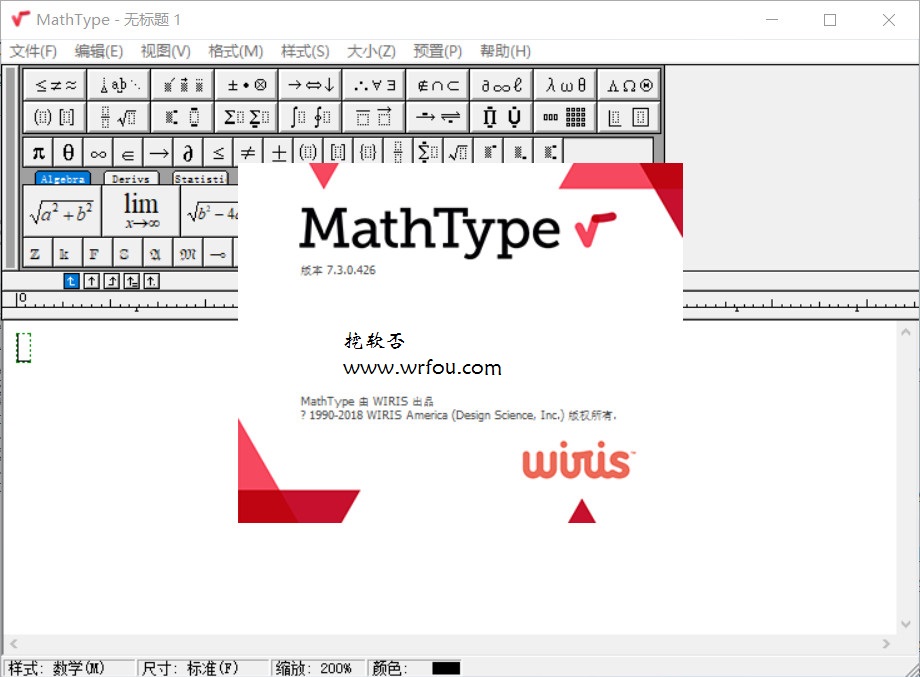Open the matrix templates palette
Image resolution: width=920 pixels, height=677 pixels.
(566, 117)
